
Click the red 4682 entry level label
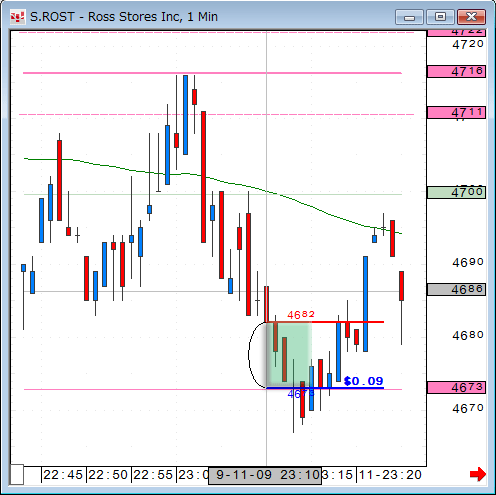[x=301, y=315]
